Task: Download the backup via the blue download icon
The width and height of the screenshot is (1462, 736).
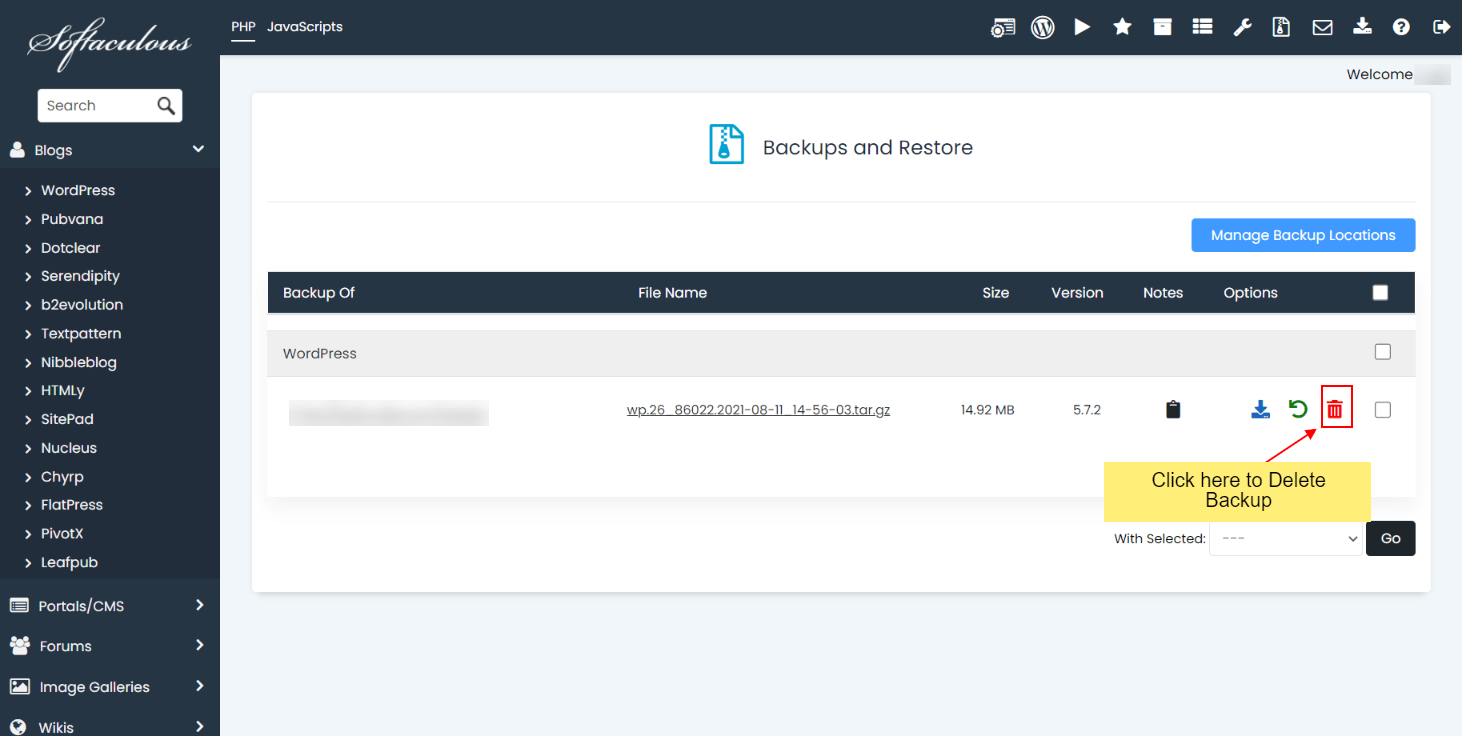Action: pos(1259,408)
